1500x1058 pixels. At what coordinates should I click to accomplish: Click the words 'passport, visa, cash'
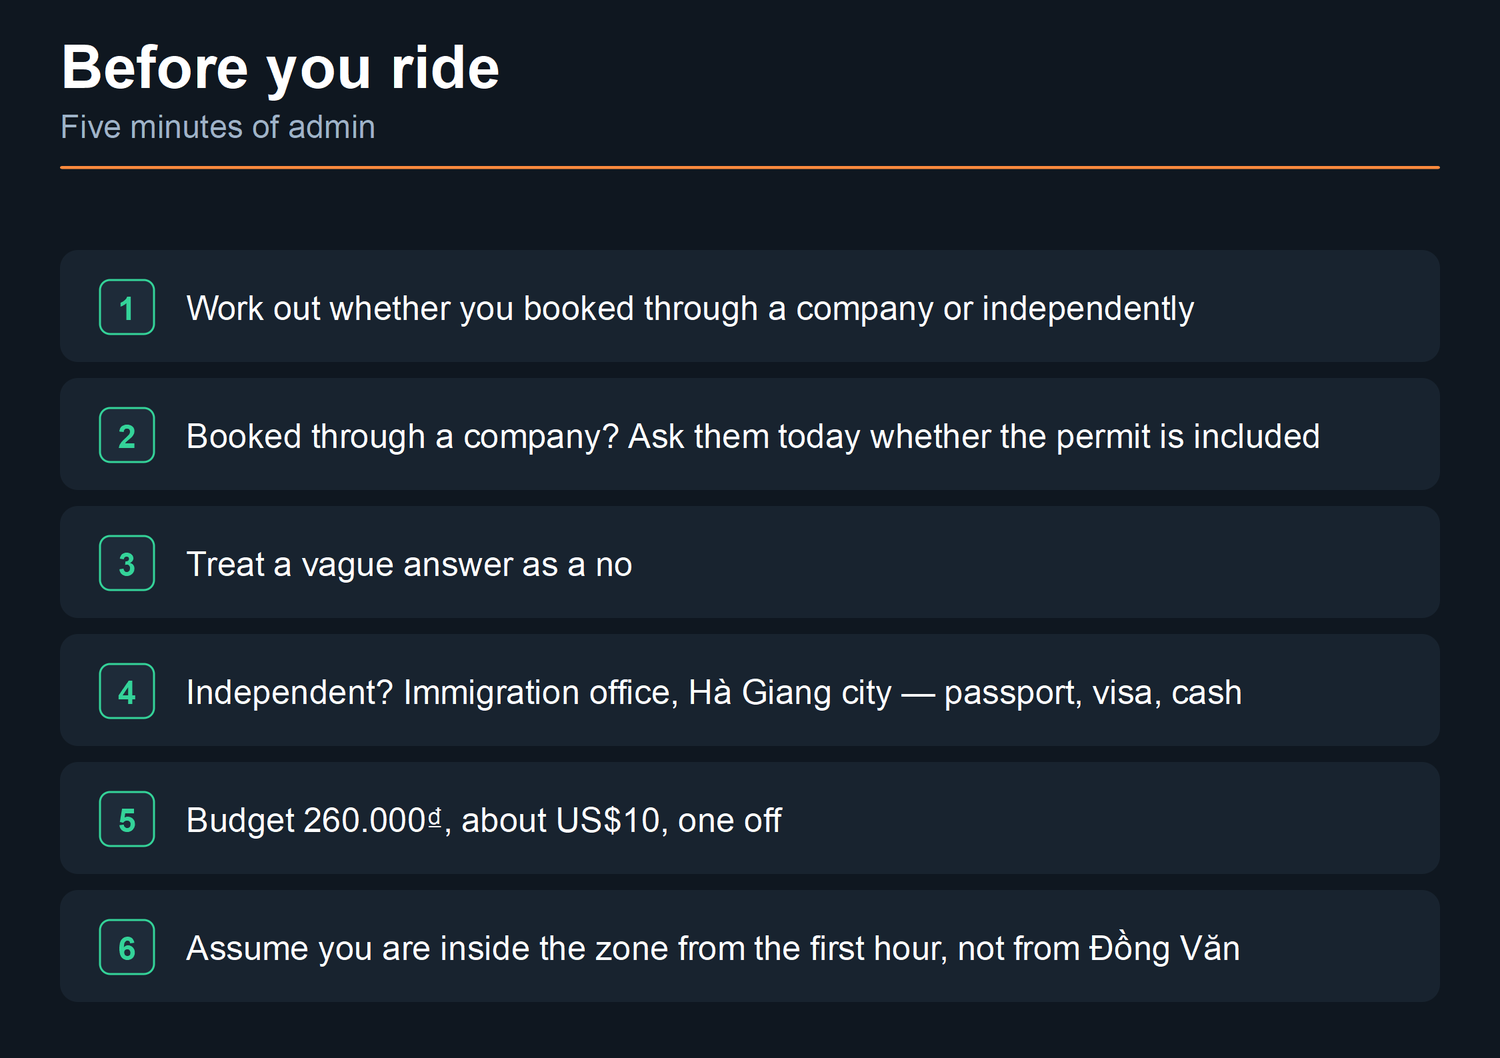(x=1093, y=692)
